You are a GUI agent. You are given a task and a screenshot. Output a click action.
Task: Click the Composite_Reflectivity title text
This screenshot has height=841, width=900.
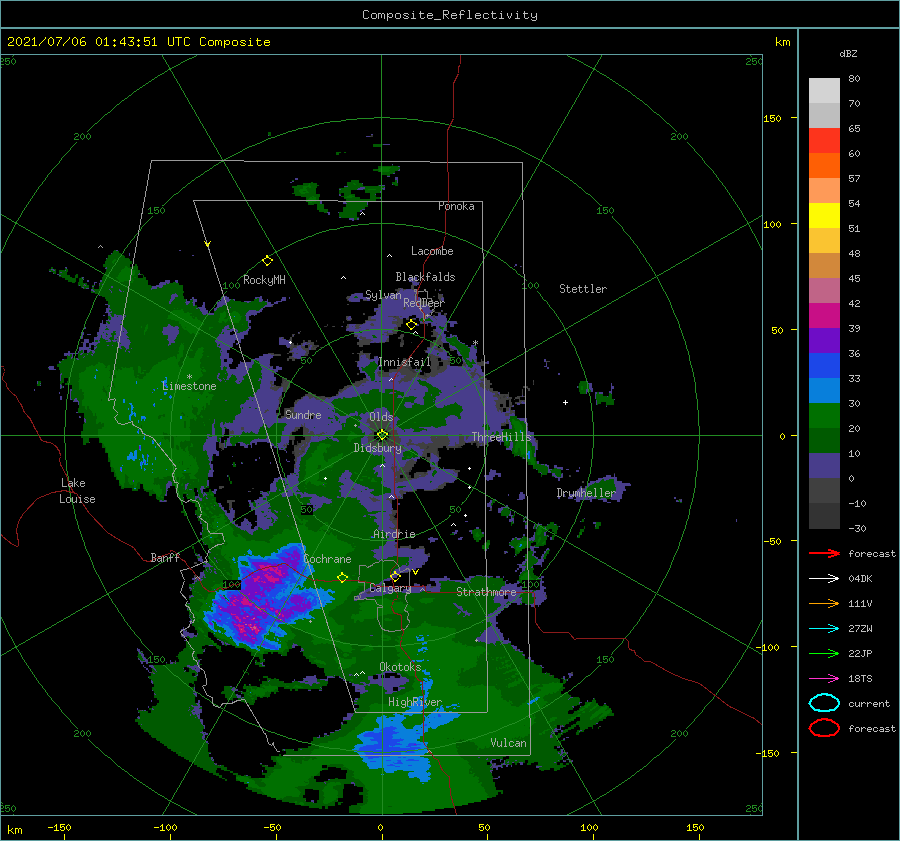point(449,15)
